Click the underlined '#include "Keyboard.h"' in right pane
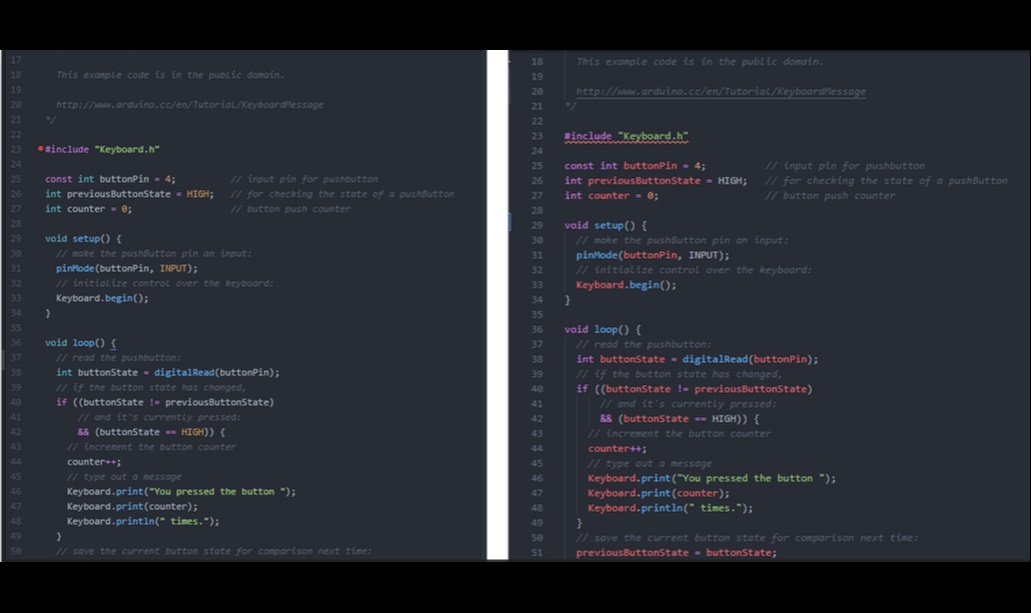This screenshot has width=1031, height=613. coord(626,136)
